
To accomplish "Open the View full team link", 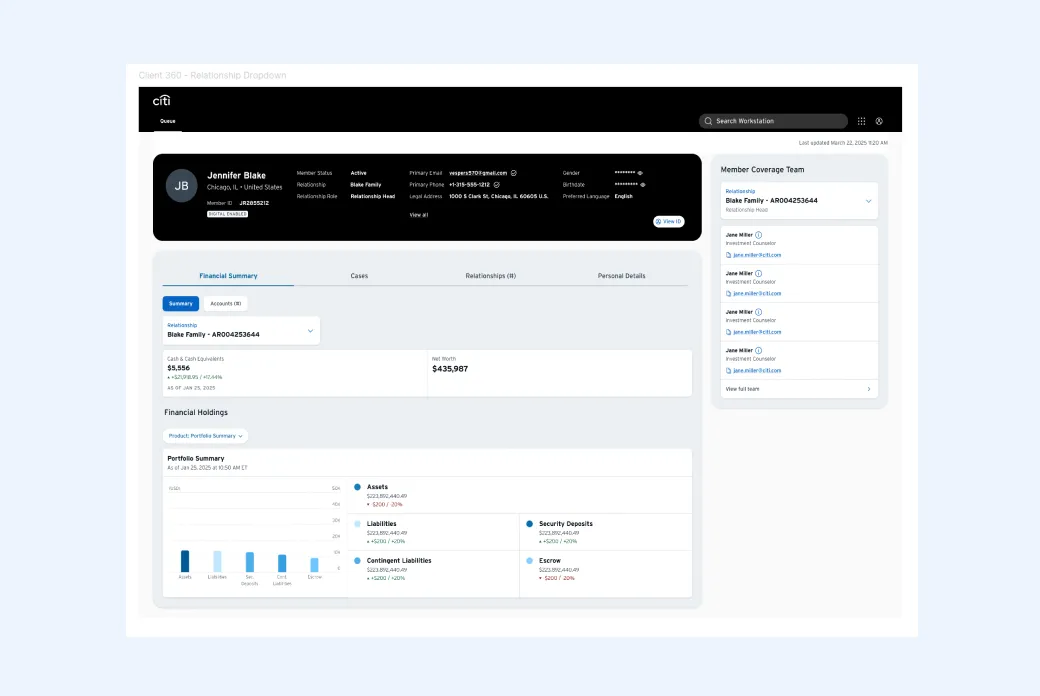I will [799, 389].
